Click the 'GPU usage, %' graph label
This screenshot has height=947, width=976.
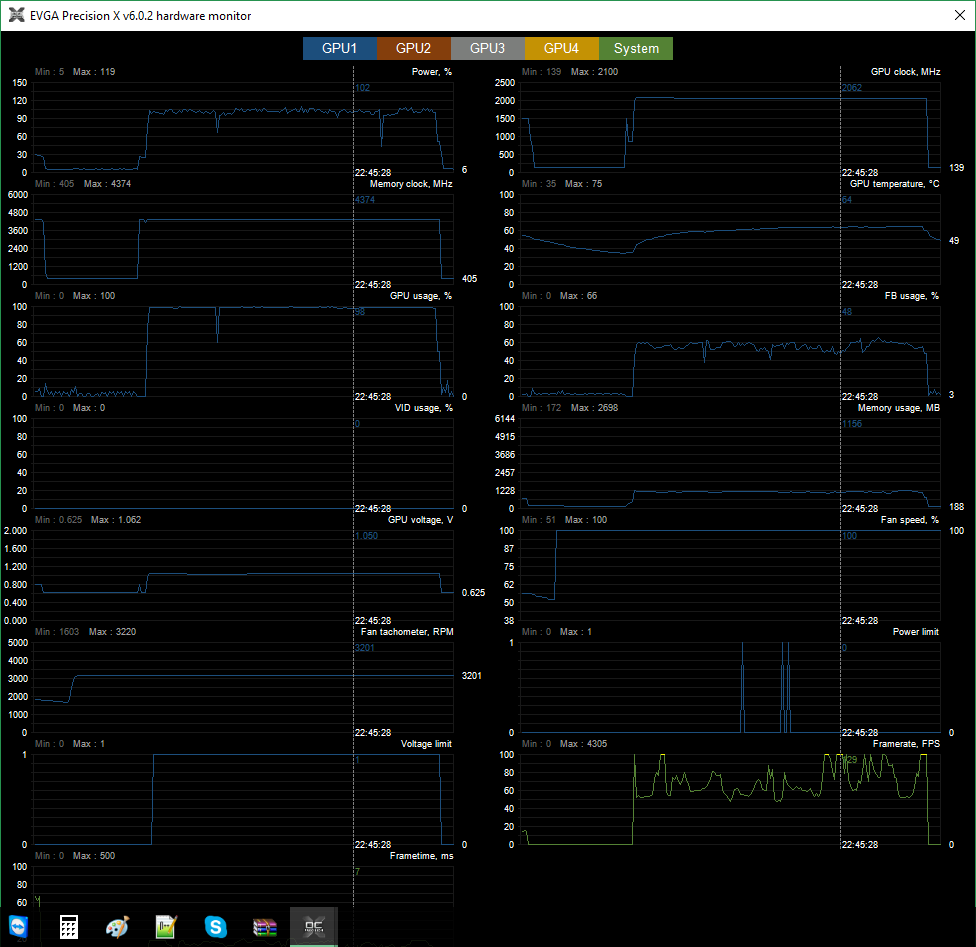(421, 296)
